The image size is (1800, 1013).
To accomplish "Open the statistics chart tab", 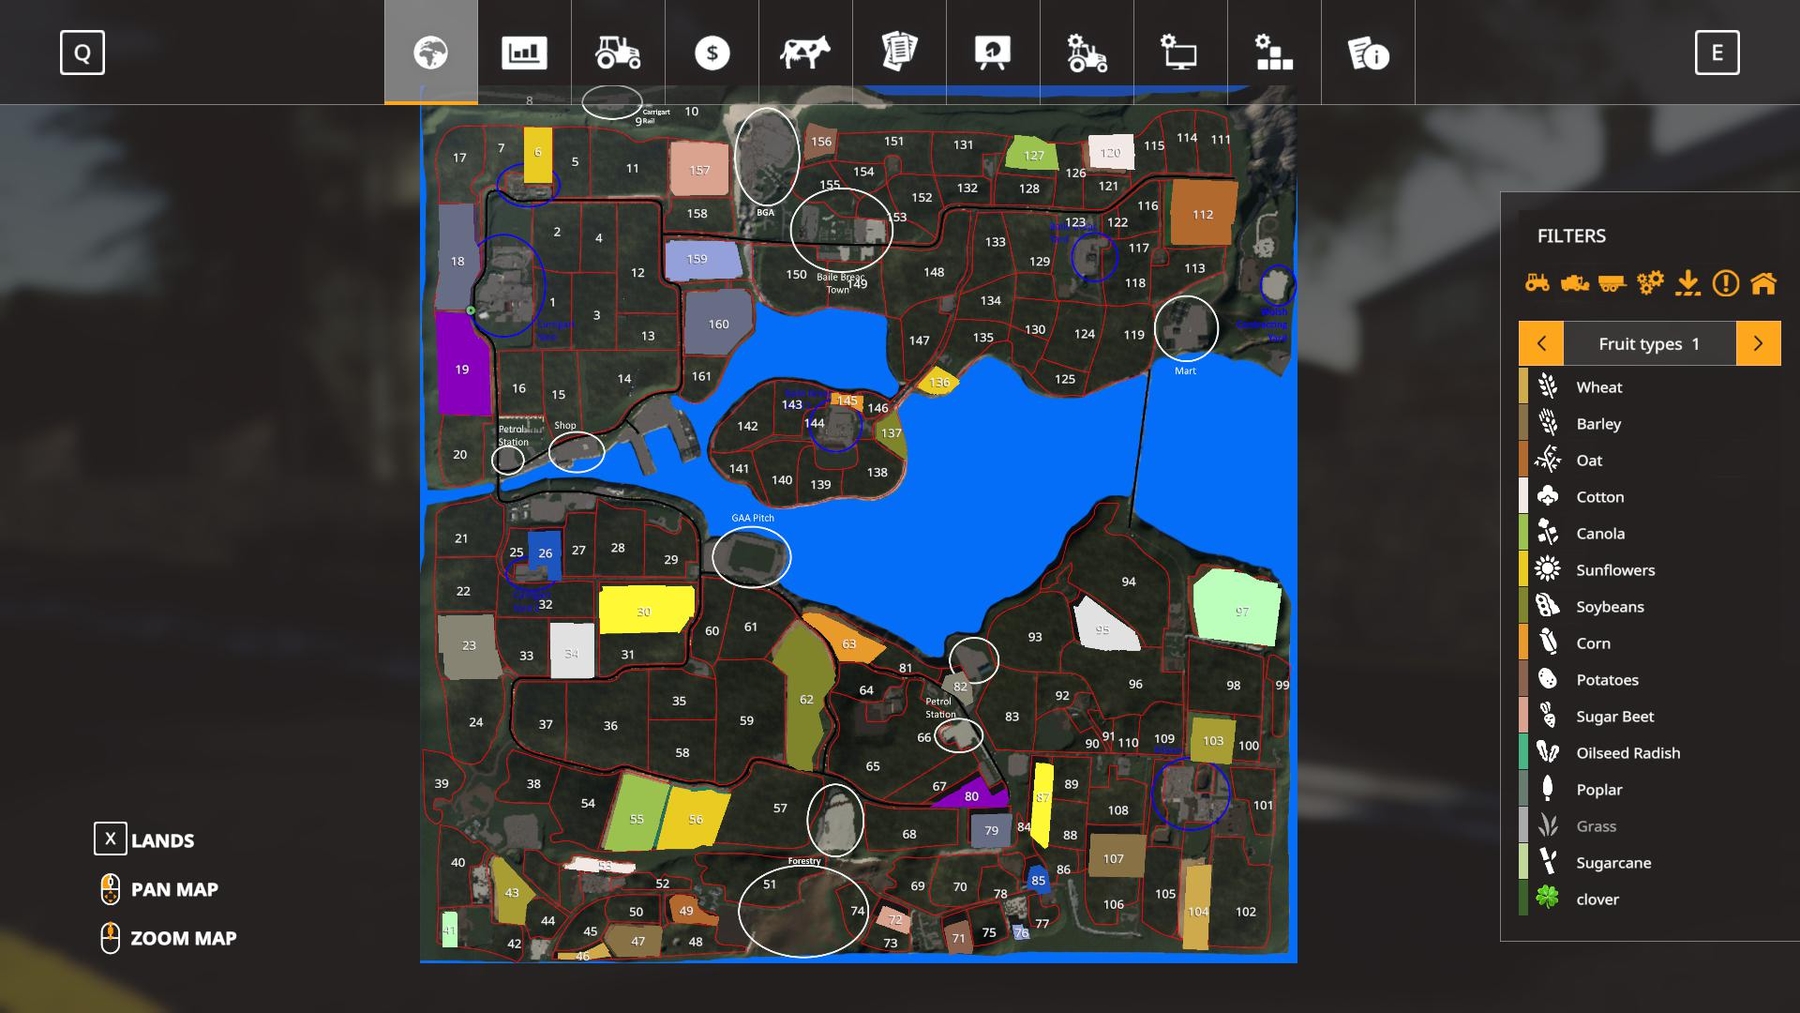I will coord(524,53).
